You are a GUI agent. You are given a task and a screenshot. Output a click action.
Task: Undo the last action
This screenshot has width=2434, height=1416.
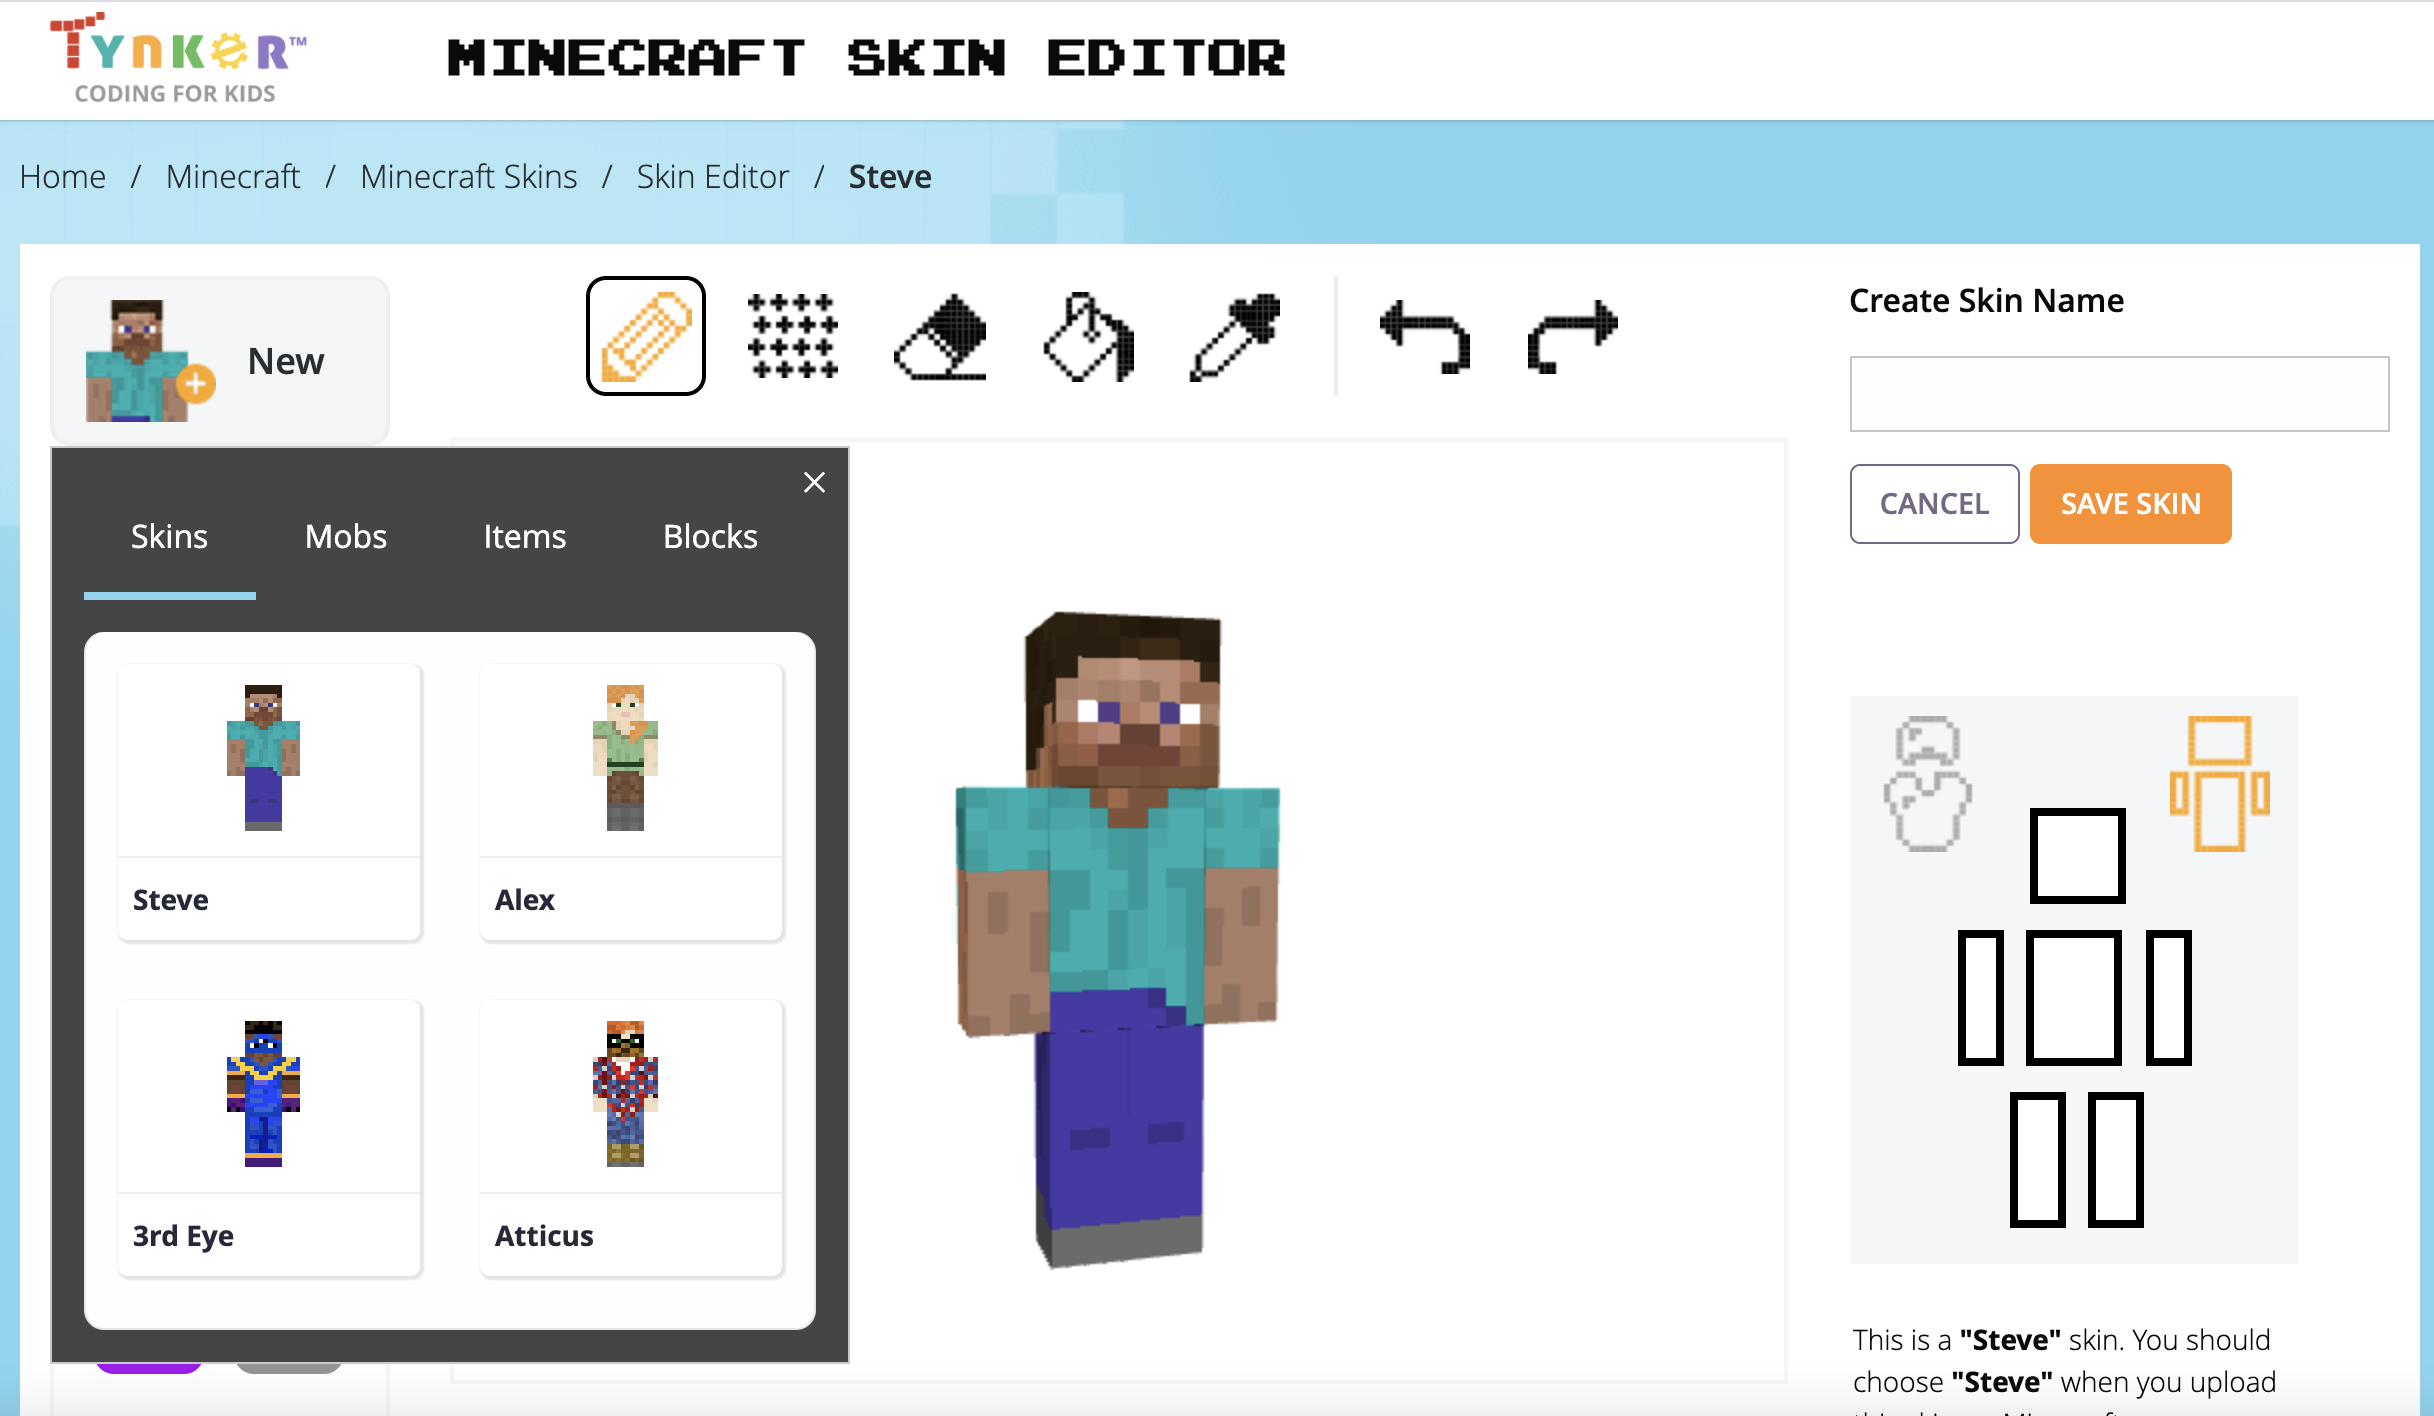tap(1425, 336)
